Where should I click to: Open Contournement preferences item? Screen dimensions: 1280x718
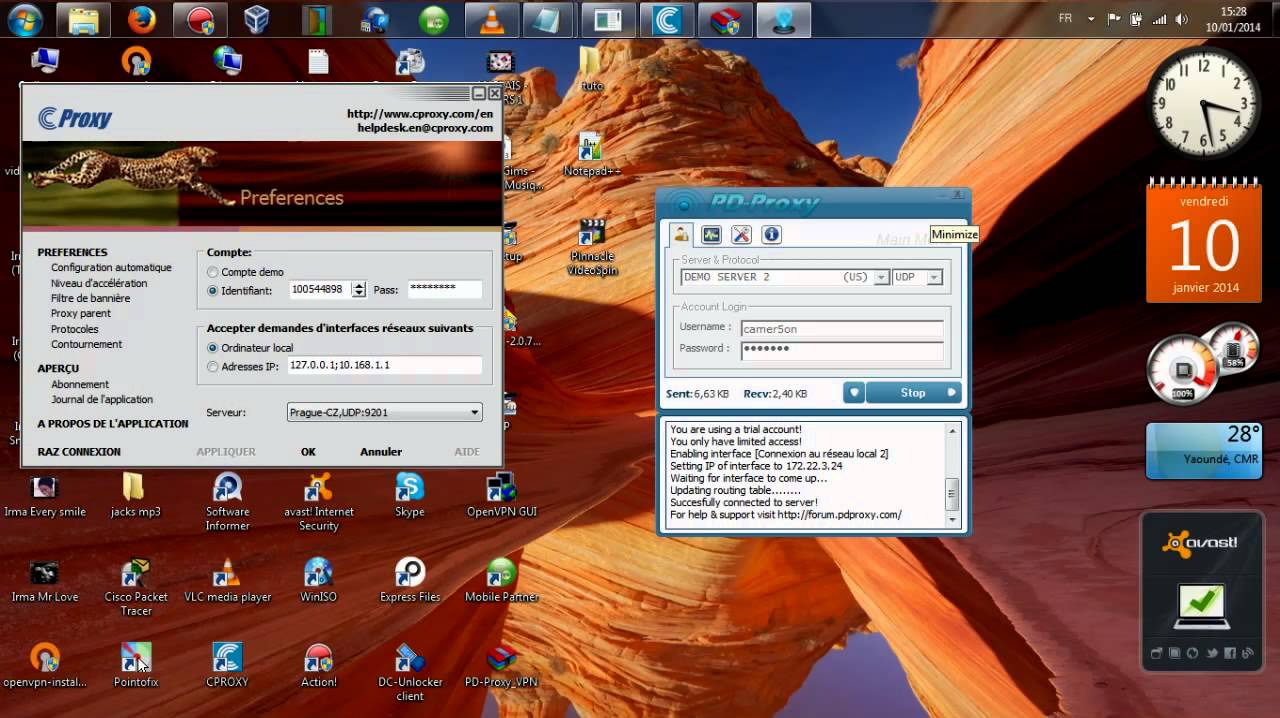click(86, 344)
